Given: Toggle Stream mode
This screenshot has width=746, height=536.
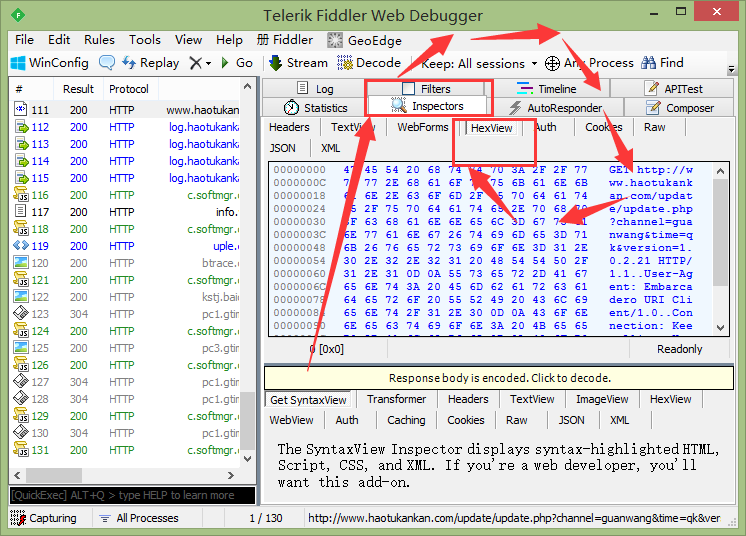Looking at the screenshot, I should pos(298,63).
